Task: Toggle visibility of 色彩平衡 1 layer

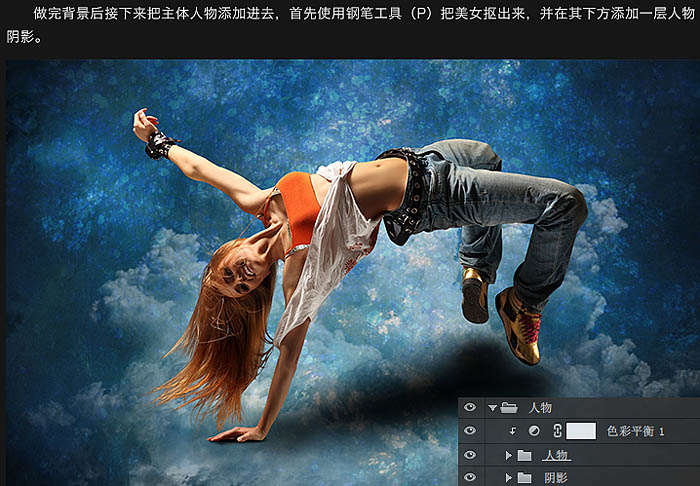Action: tap(470, 431)
